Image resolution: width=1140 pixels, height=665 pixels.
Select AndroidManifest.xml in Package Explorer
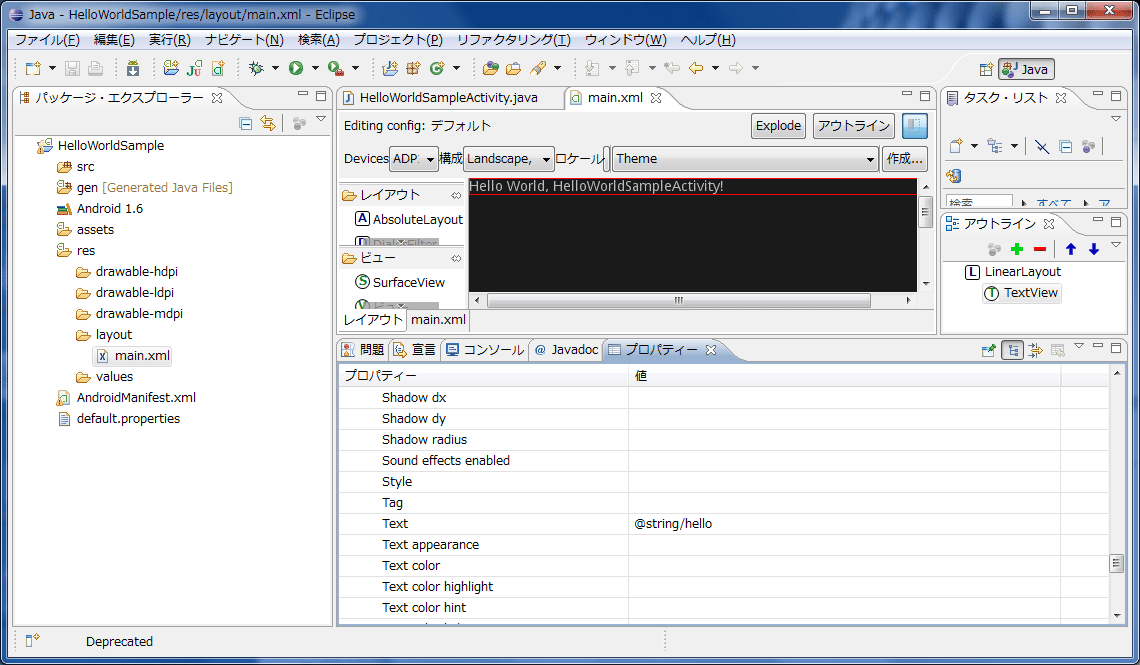(x=127, y=398)
